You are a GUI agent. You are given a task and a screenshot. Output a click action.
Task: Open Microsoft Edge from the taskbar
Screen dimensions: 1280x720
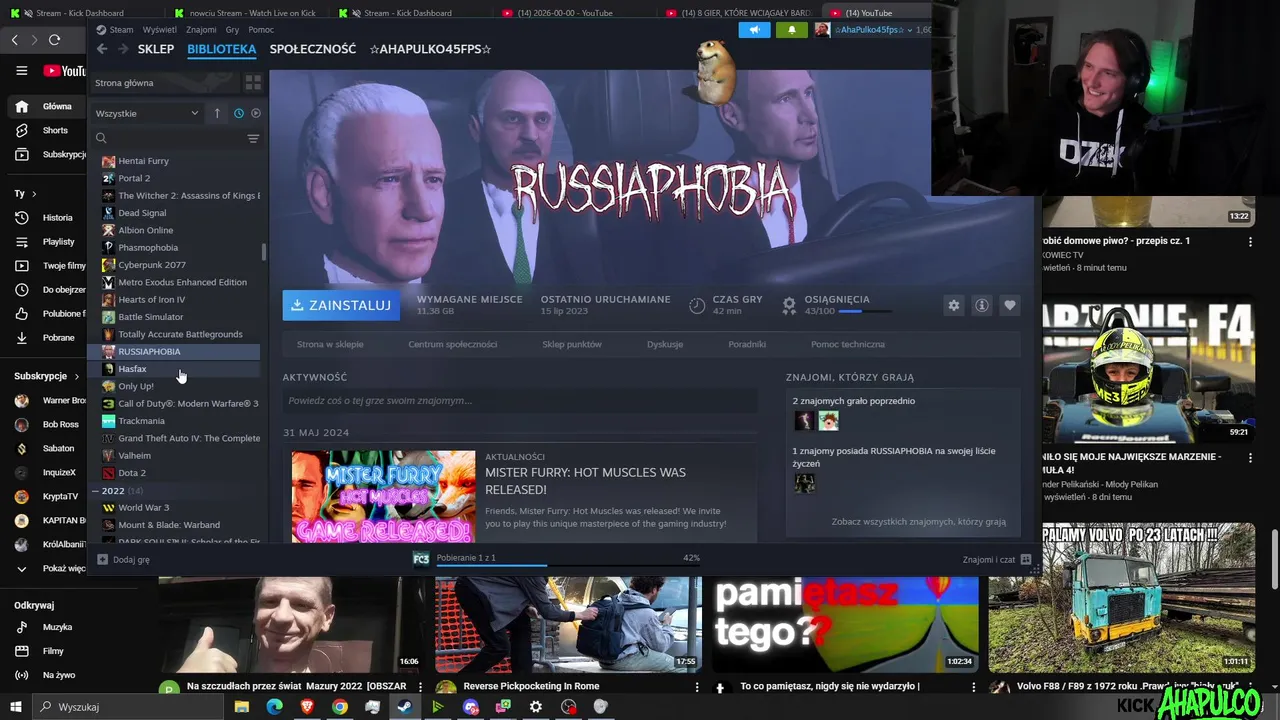tap(274, 706)
